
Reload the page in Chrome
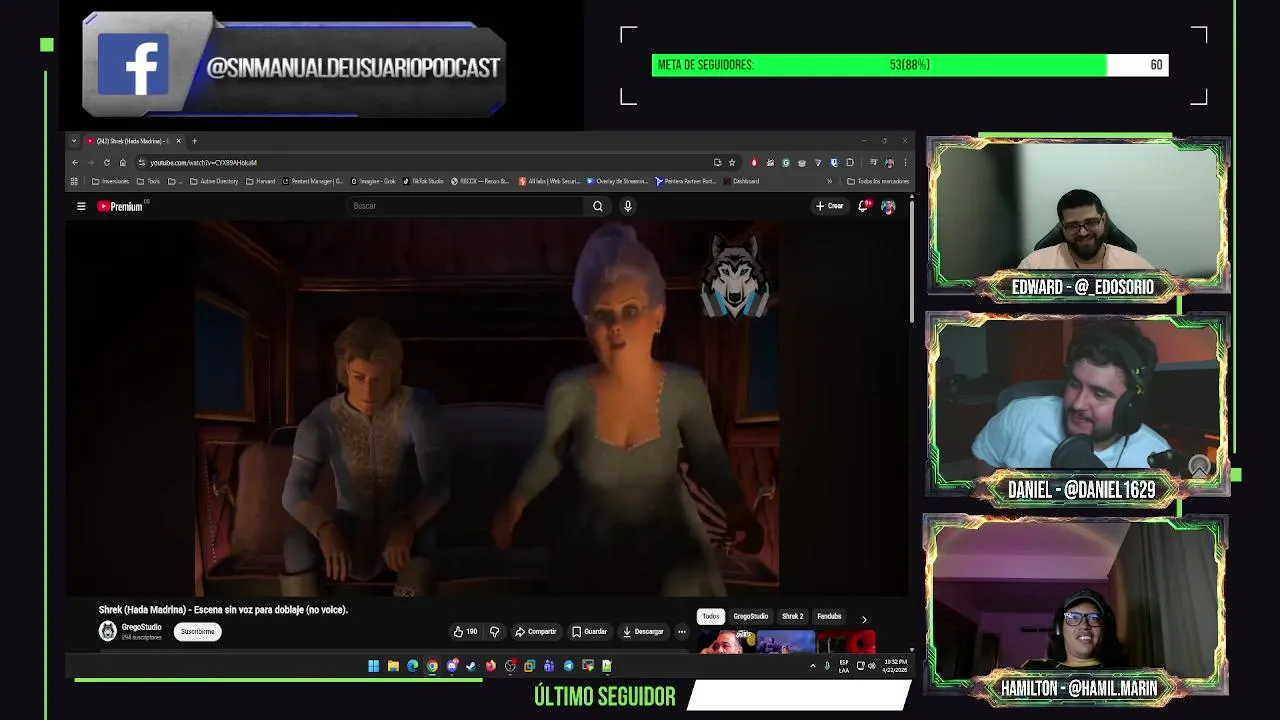coord(106,162)
